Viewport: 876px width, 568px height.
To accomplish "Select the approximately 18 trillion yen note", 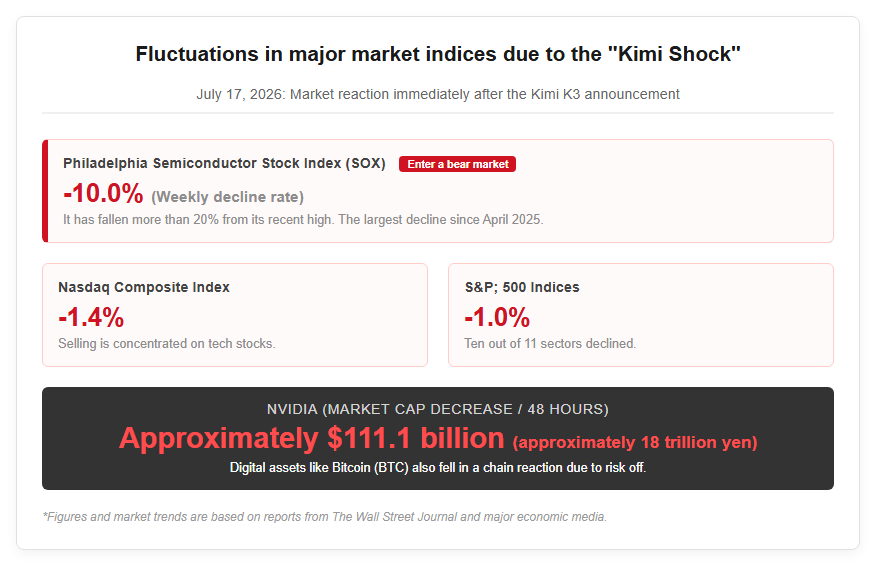I will coord(635,442).
